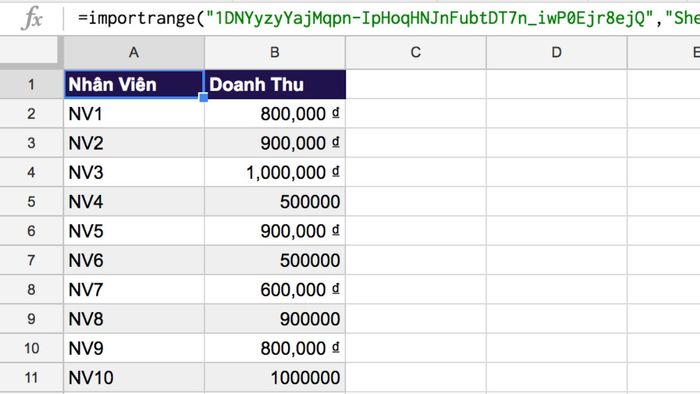The width and height of the screenshot is (700, 394).
Task: Select row 5 header
Action: pos(31,201)
